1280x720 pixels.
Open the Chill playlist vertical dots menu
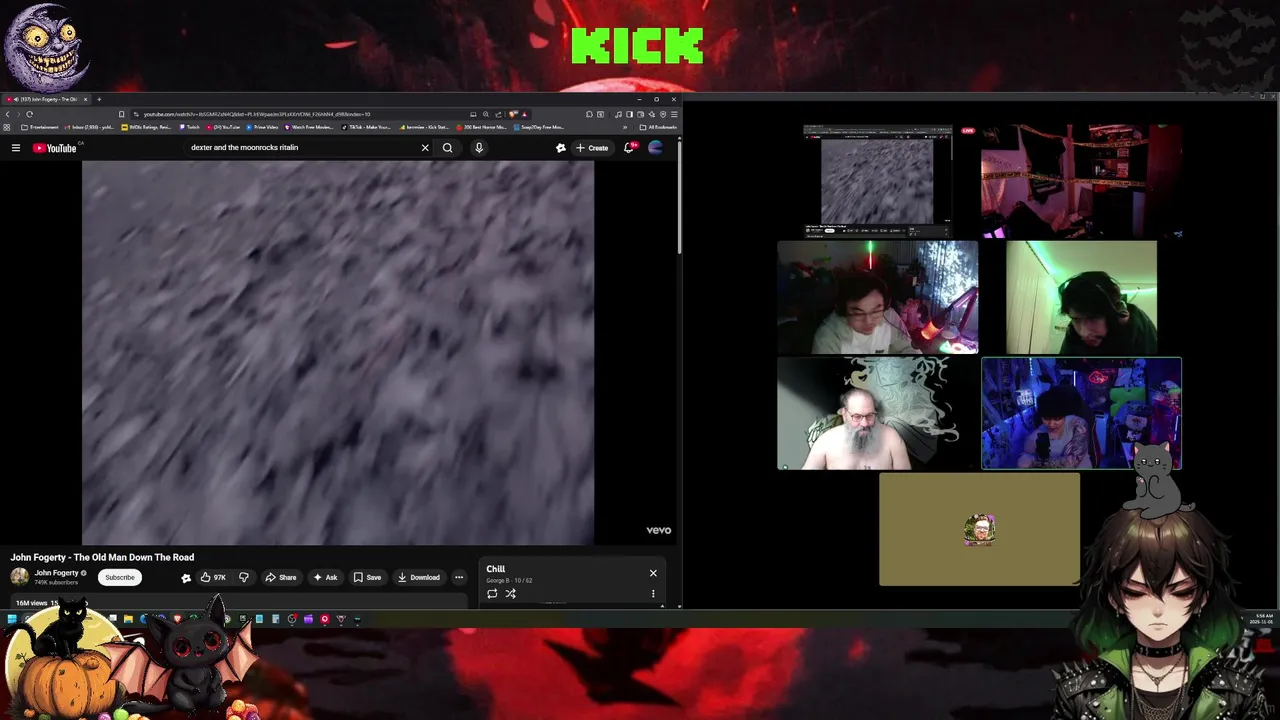click(x=653, y=594)
